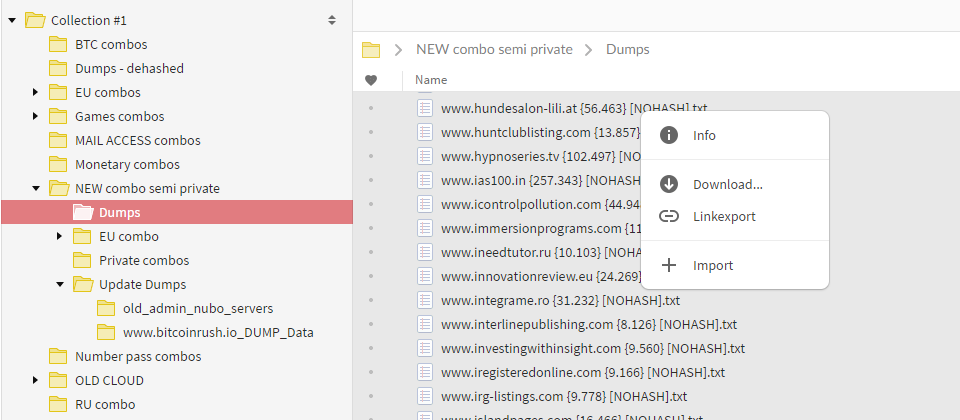960x420 pixels.
Task: Toggle favorite dot for www.hundesalon-lili.at row
Action: coord(370,108)
